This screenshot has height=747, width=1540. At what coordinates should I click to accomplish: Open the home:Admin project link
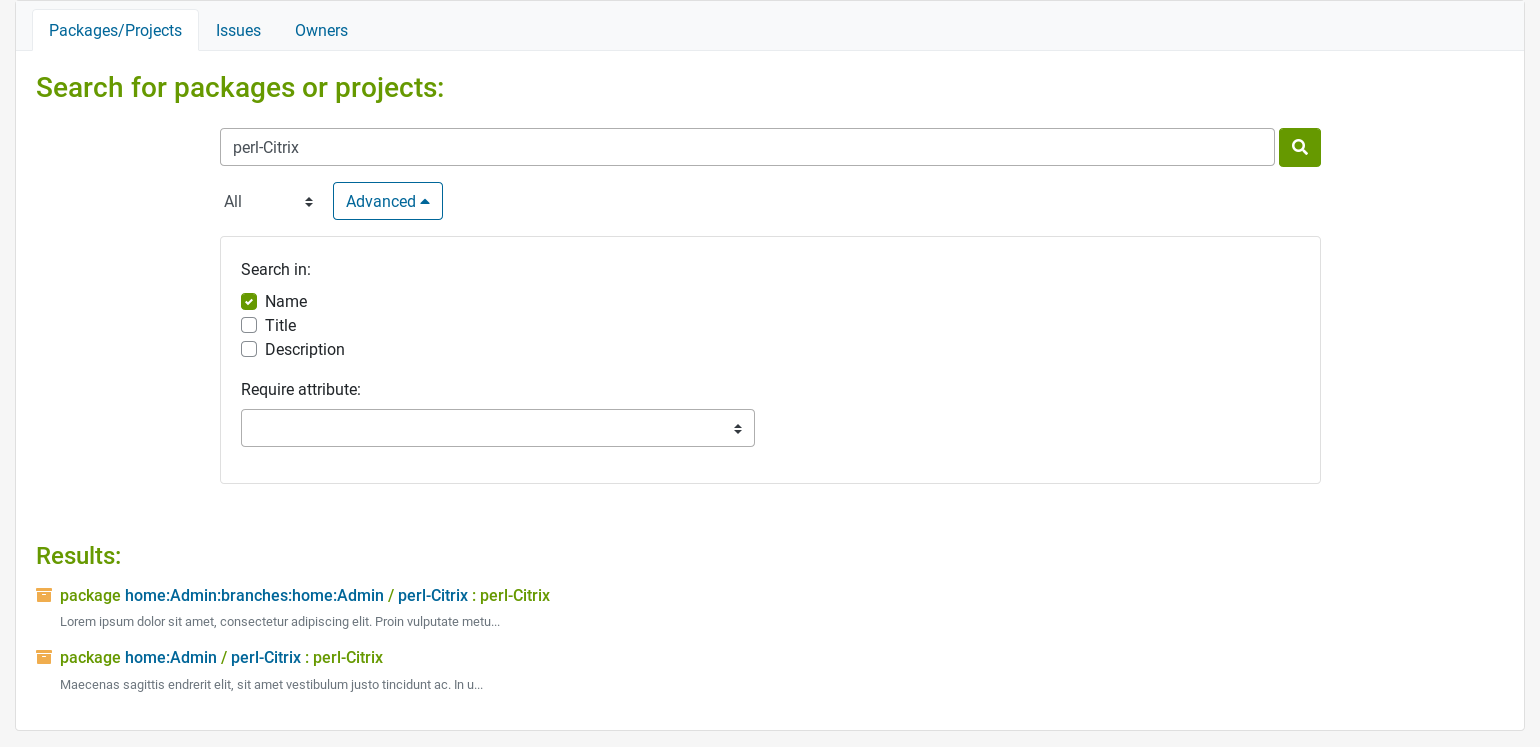click(x=171, y=657)
